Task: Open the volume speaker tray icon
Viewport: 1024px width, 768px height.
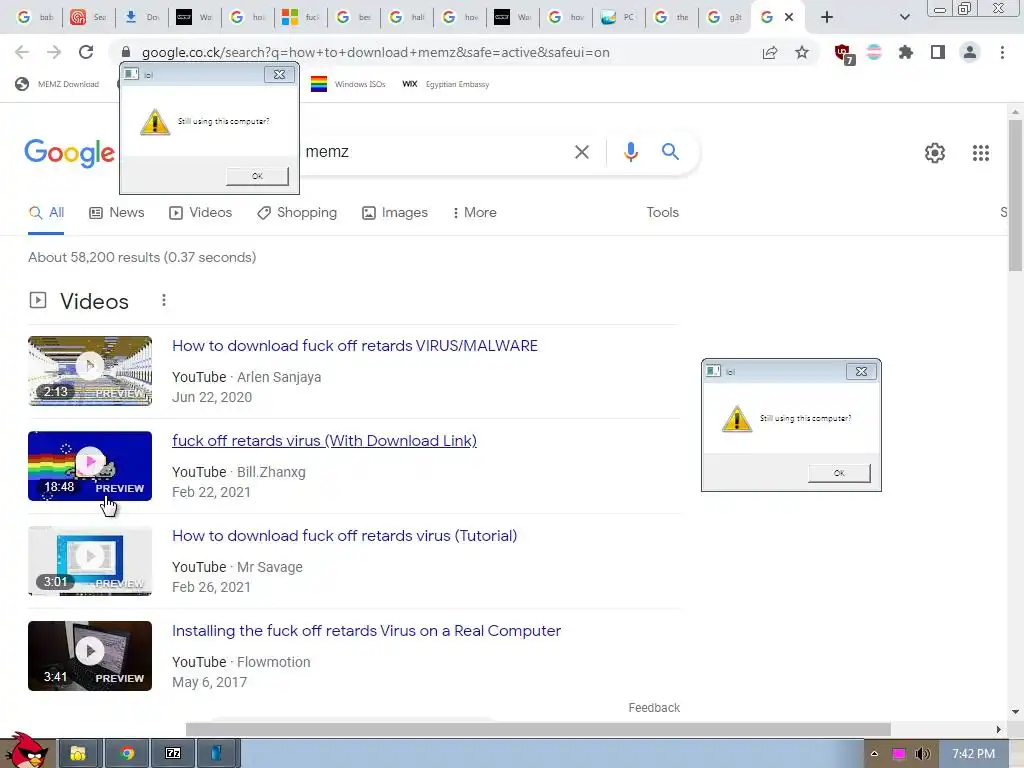Action: point(922,754)
